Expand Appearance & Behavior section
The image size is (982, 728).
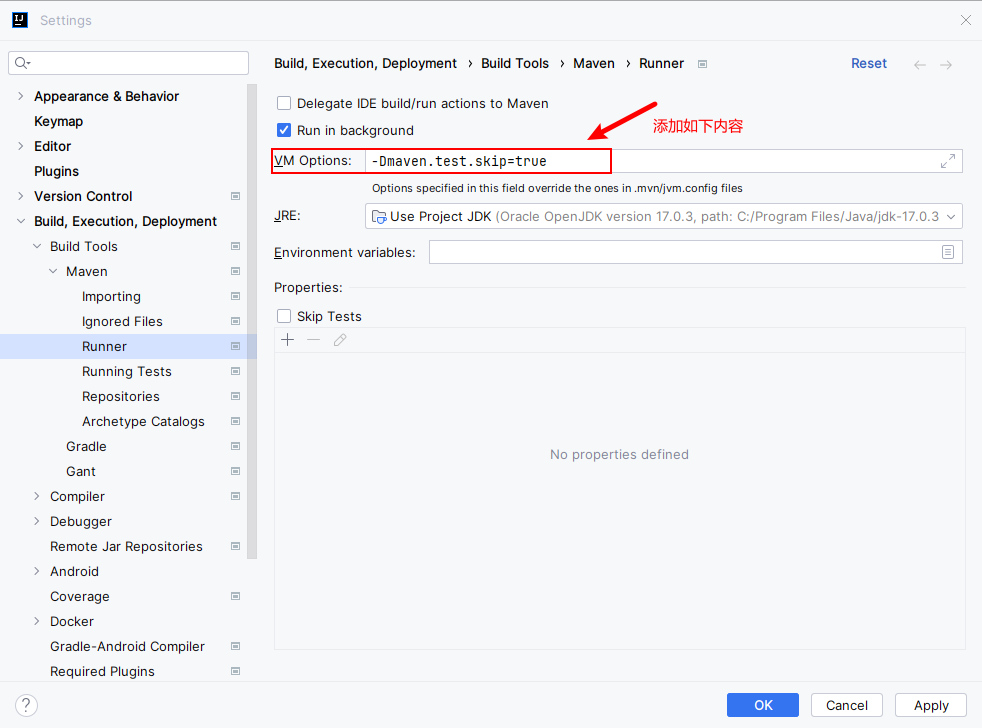click(x=21, y=96)
